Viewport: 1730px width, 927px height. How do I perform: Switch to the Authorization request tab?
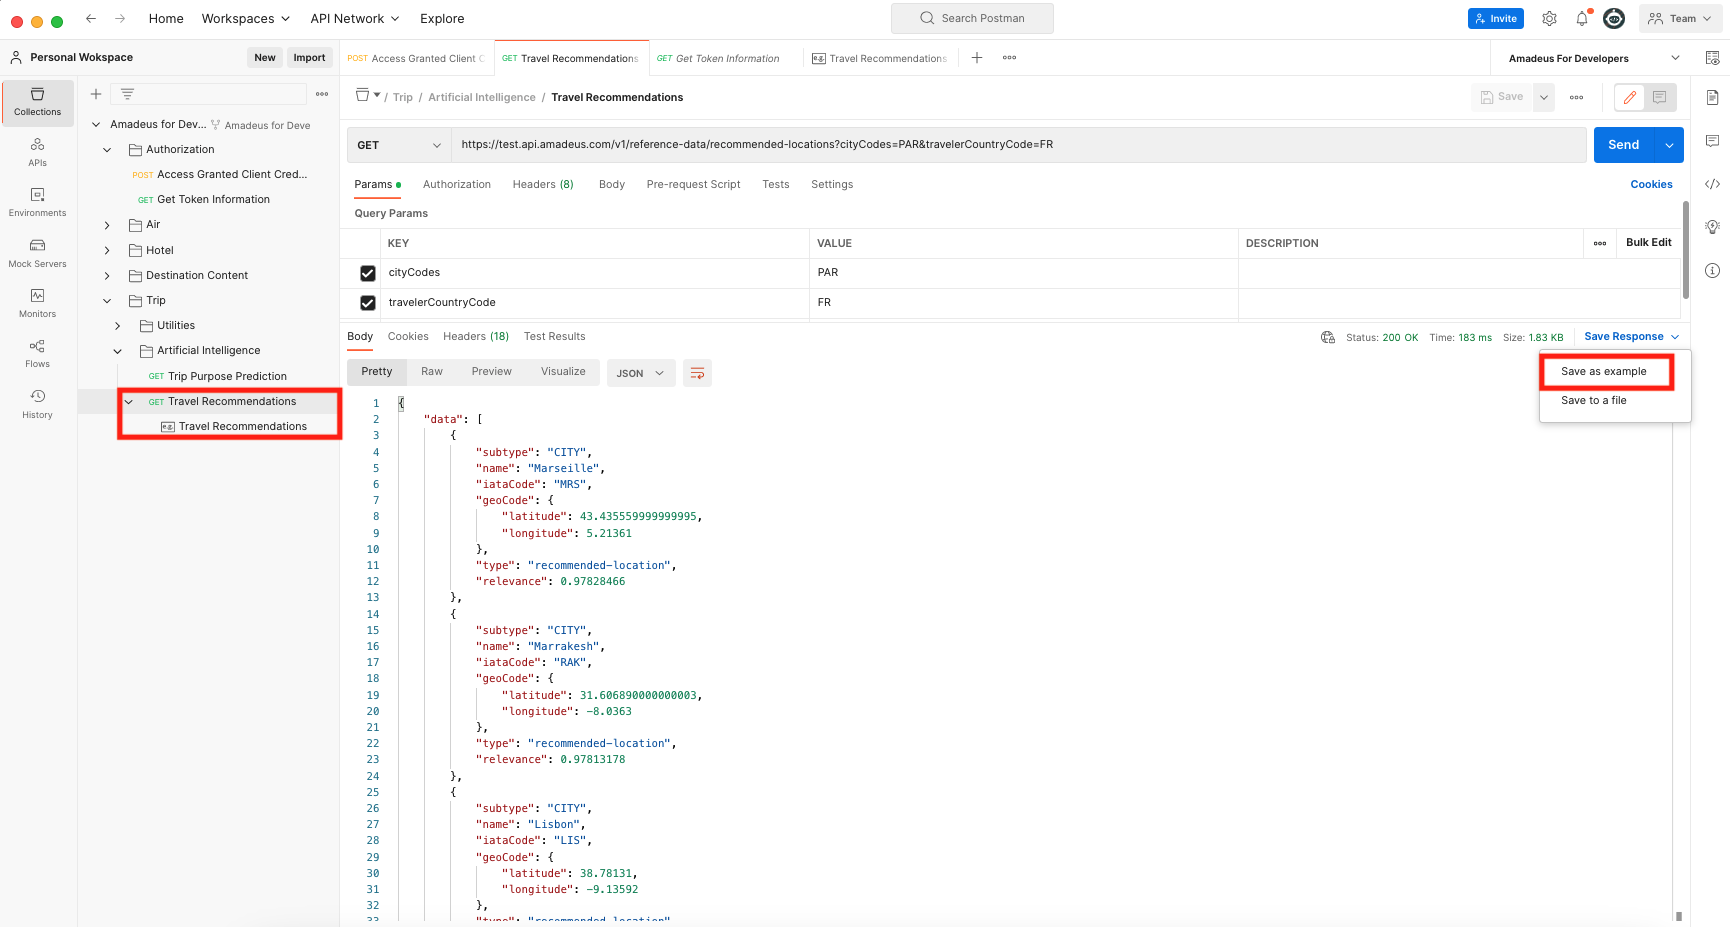point(457,185)
